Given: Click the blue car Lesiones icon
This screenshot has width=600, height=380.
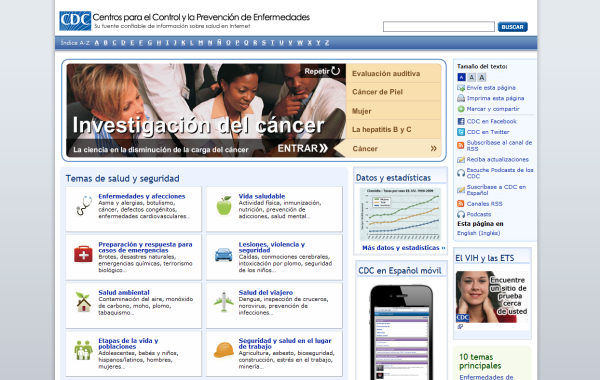Looking at the screenshot, I should (223, 254).
